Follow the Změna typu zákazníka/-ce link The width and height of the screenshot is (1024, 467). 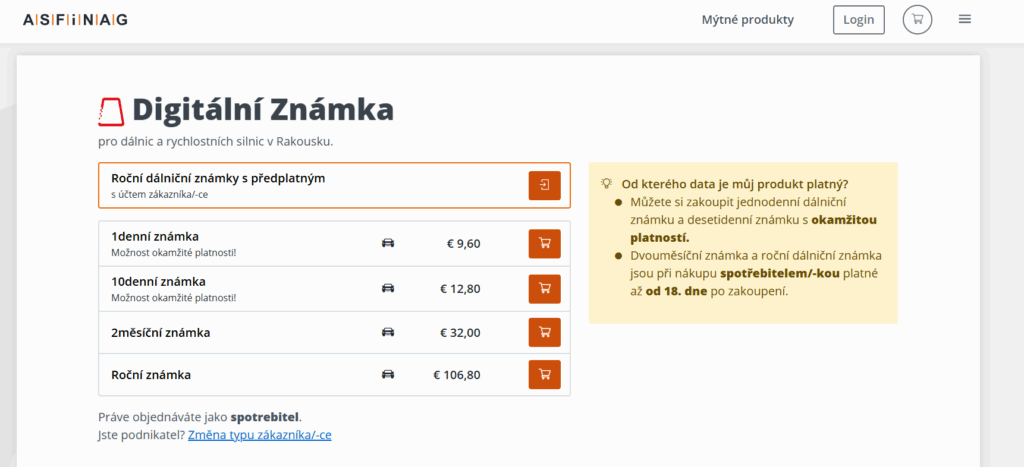(259, 435)
